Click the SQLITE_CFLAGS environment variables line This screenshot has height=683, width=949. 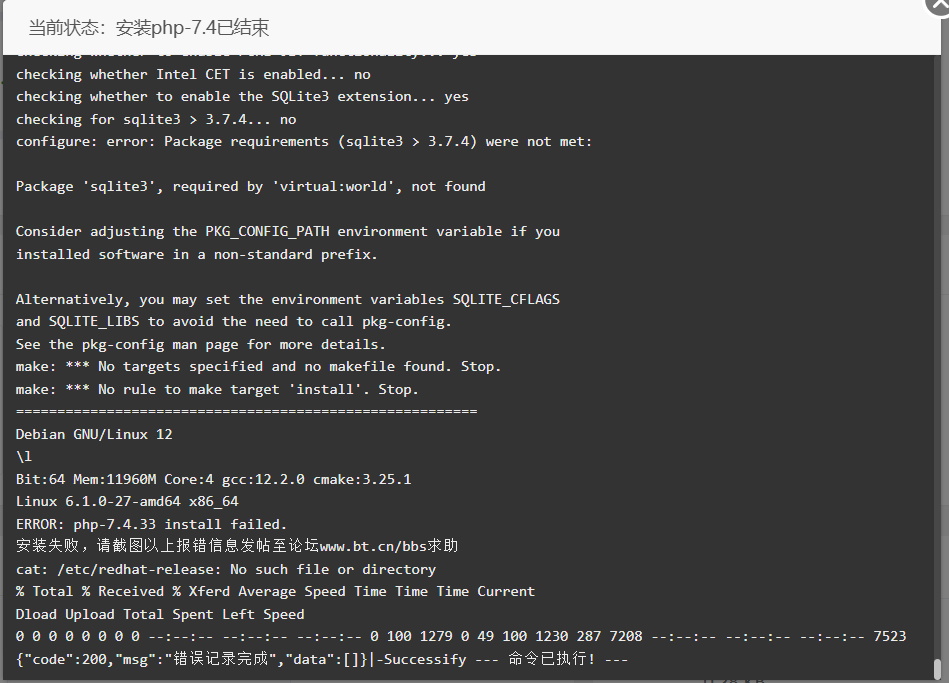[287, 299]
